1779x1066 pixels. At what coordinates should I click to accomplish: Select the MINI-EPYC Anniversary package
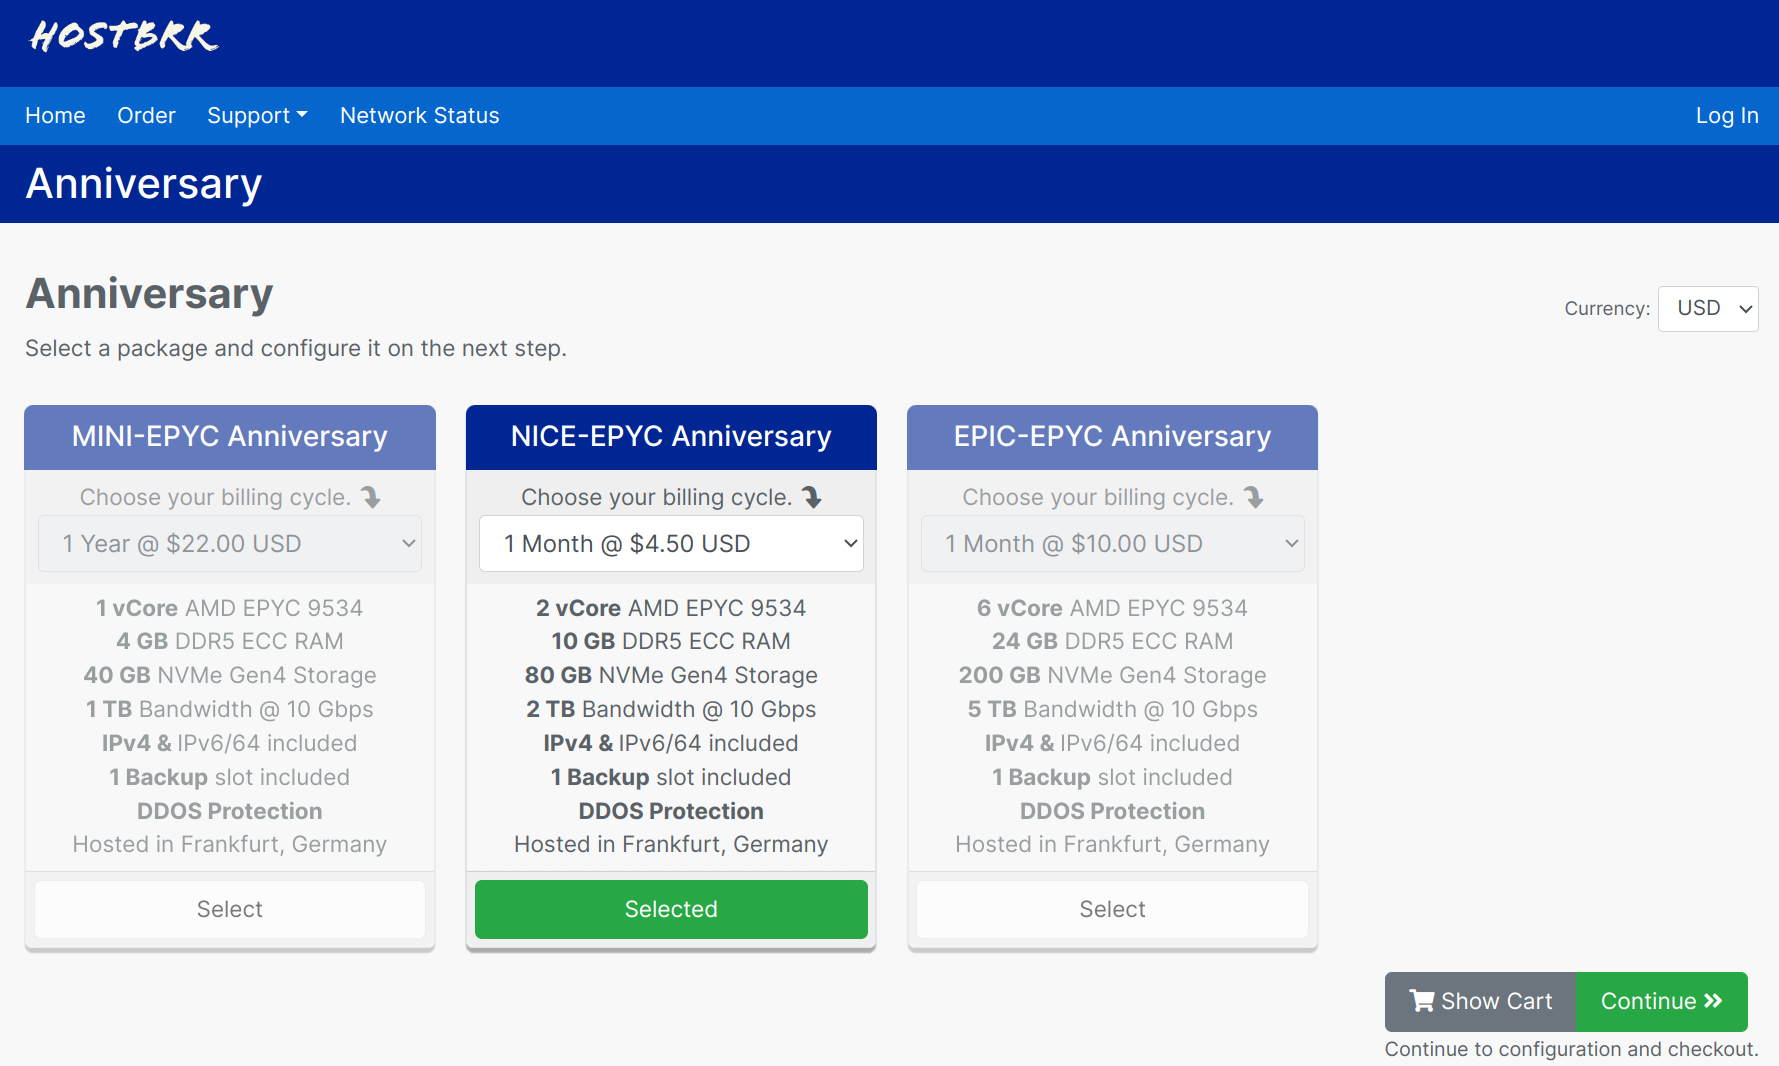coord(230,909)
